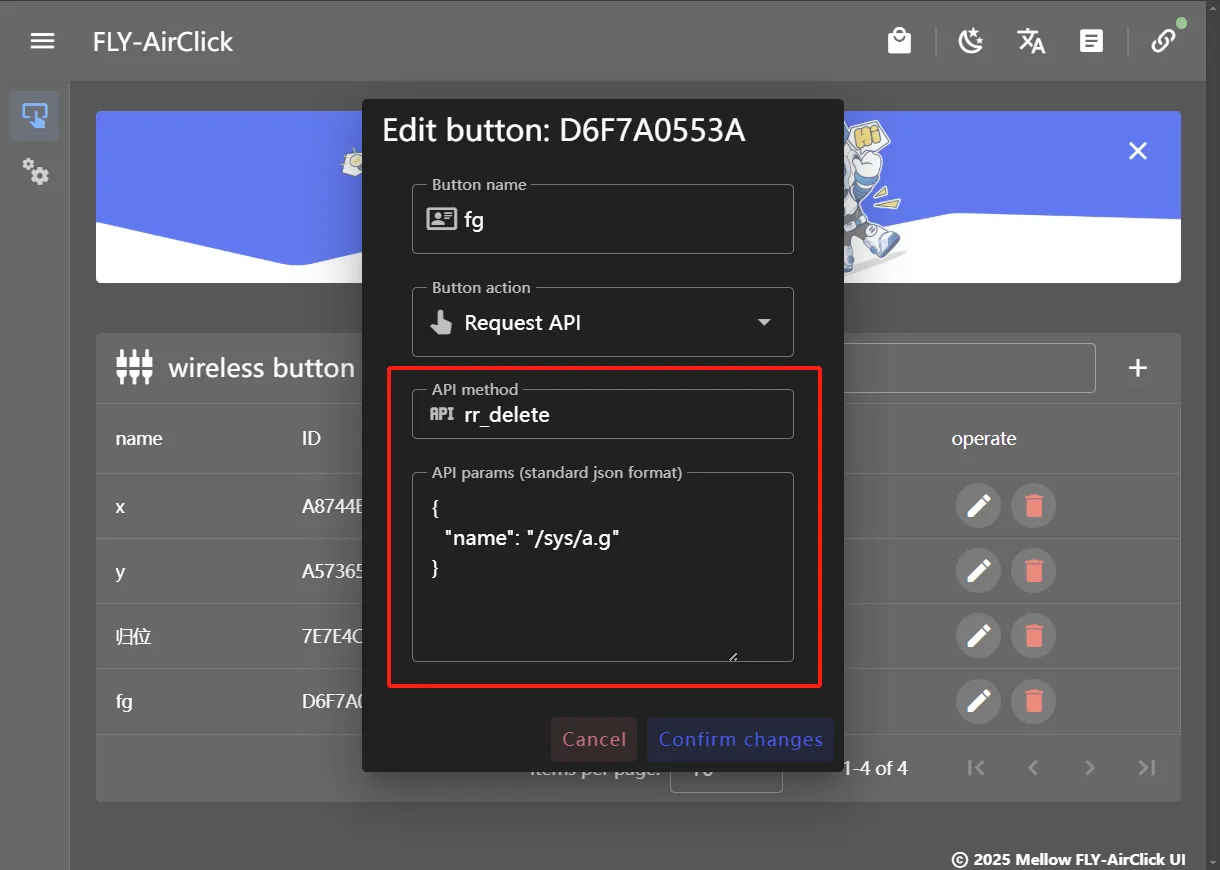Open the settings gears sidebar icon
This screenshot has height=870, width=1220.
click(x=35, y=171)
